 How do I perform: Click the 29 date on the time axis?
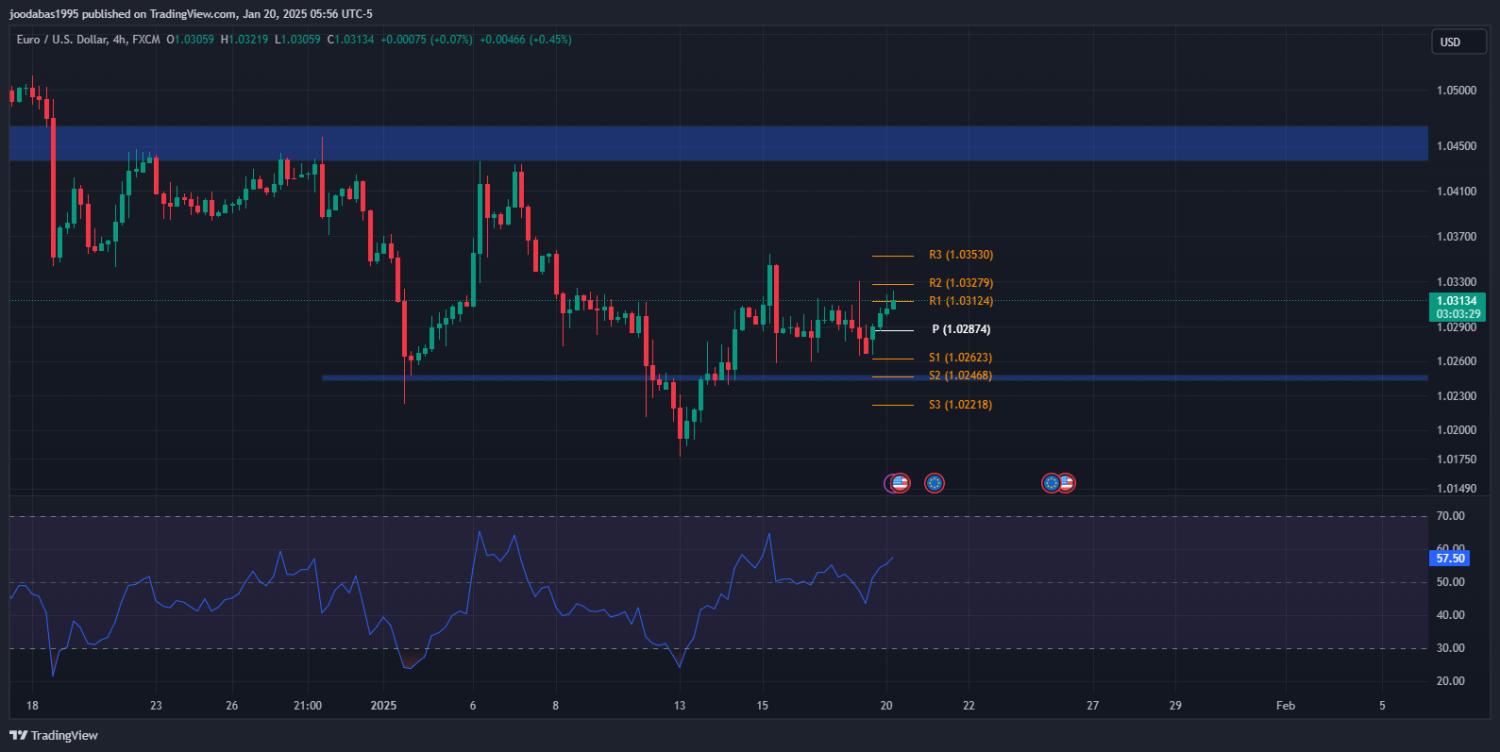(1175, 705)
